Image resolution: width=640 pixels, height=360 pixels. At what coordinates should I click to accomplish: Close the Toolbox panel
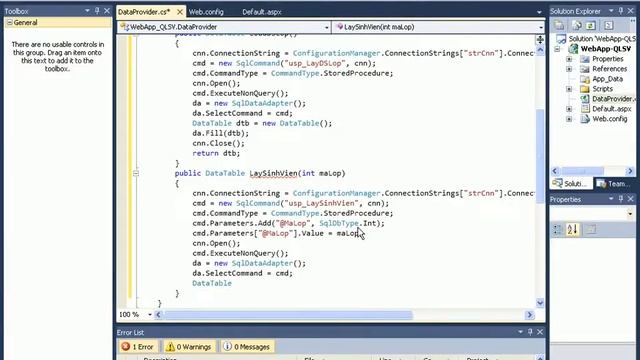[107, 11]
